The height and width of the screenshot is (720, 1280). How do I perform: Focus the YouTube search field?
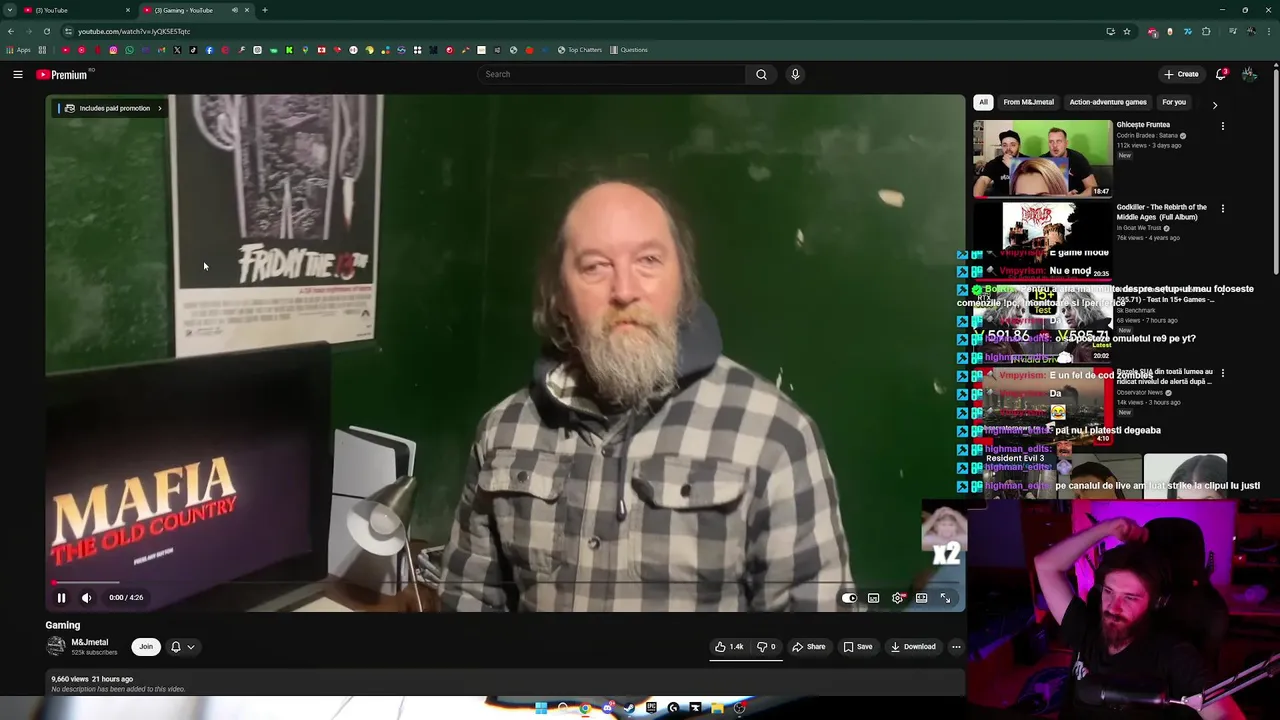[612, 74]
